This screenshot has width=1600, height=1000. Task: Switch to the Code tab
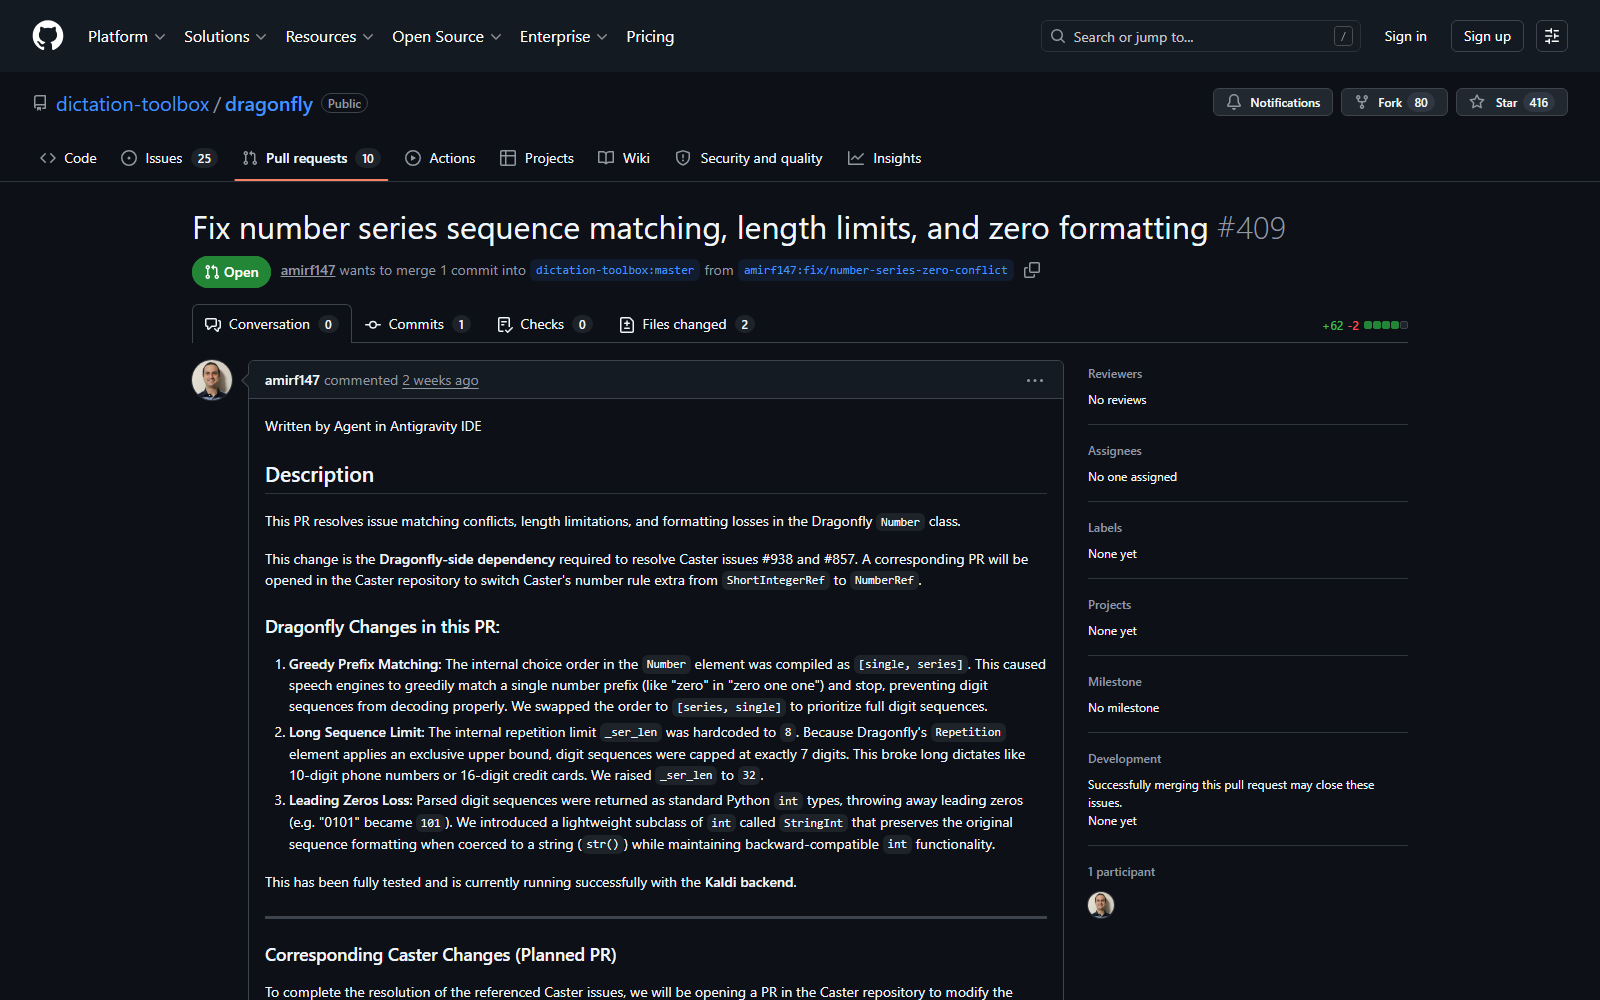pos(68,158)
